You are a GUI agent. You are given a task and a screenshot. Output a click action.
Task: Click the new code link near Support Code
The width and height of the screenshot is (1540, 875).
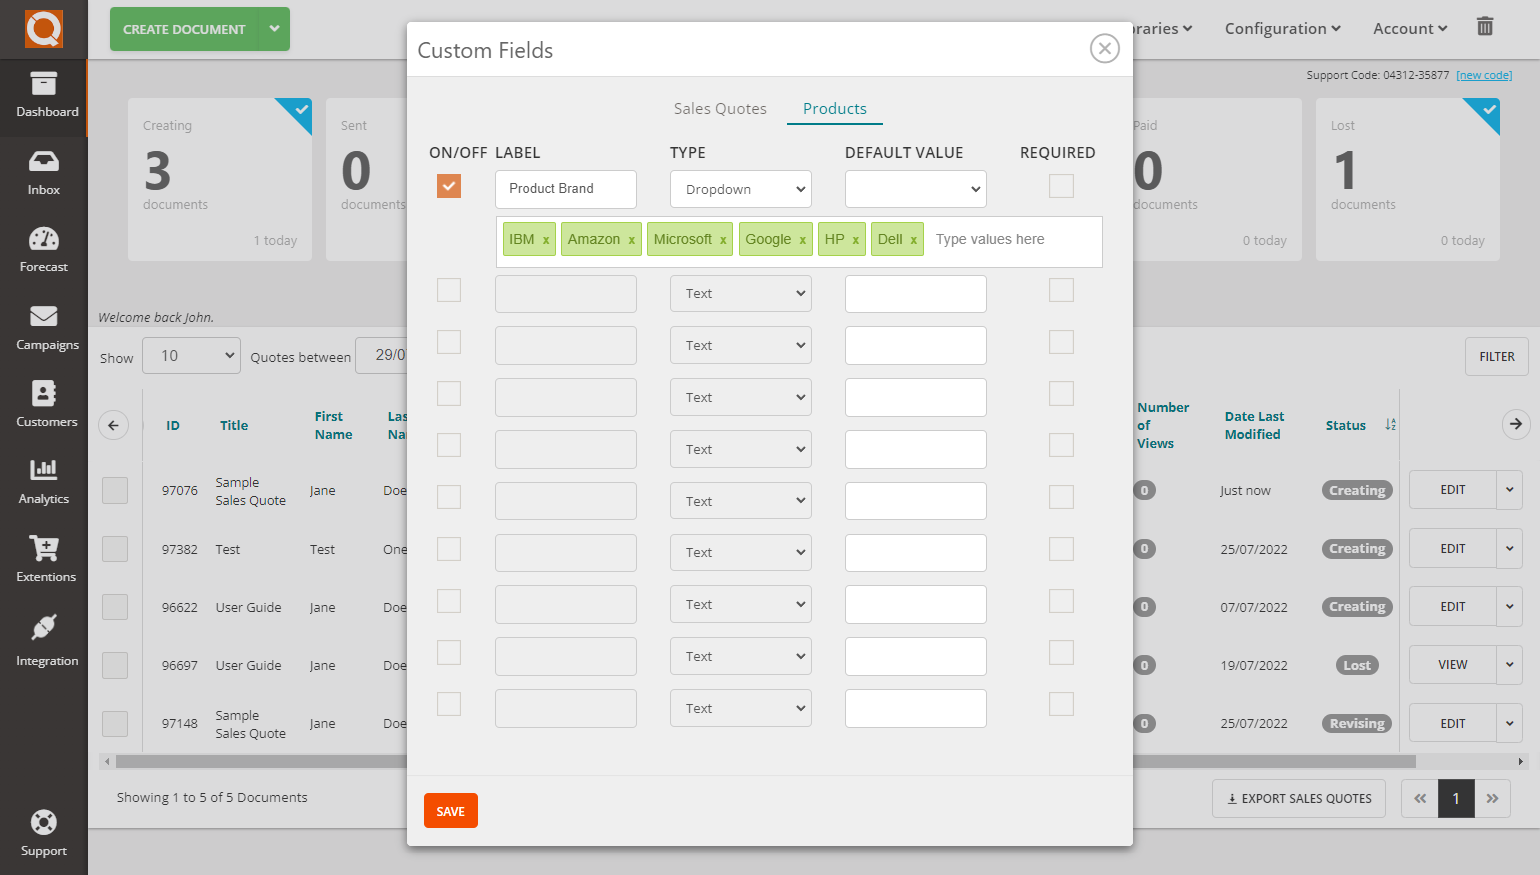click(1484, 74)
